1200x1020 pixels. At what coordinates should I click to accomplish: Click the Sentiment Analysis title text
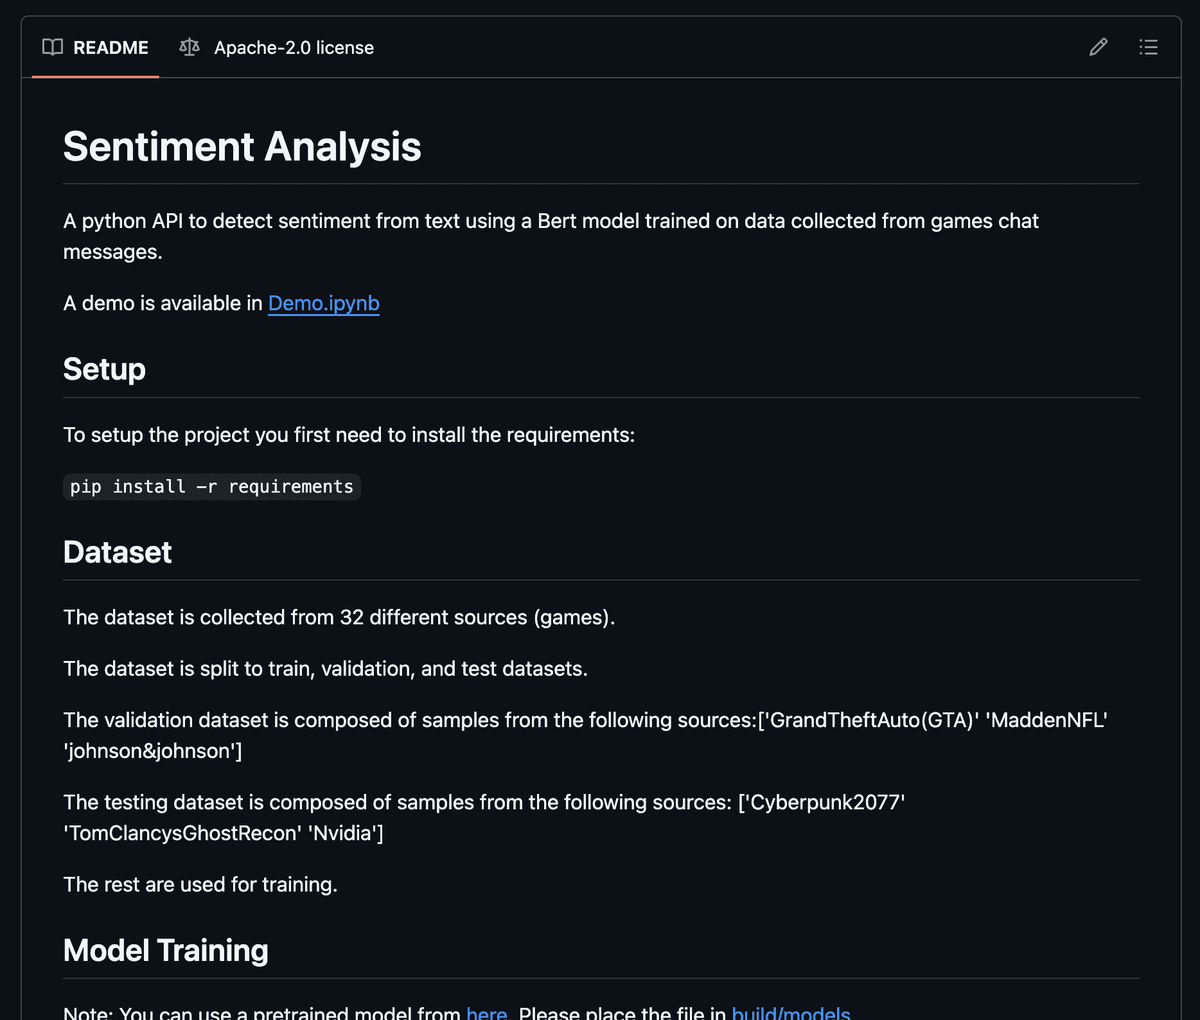point(242,147)
